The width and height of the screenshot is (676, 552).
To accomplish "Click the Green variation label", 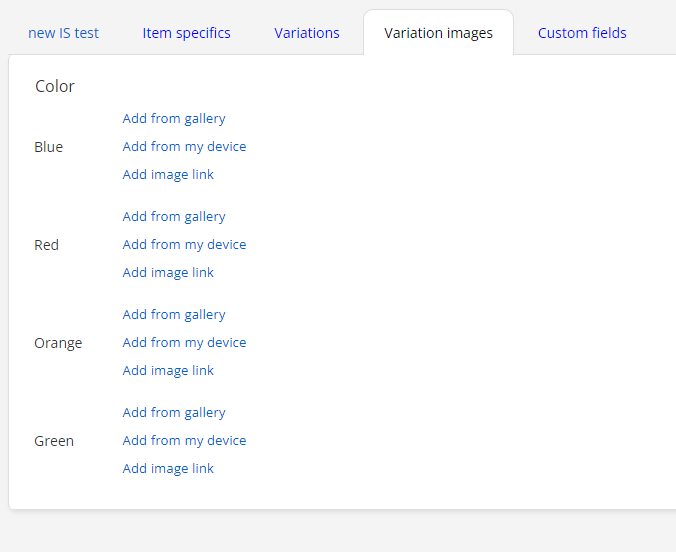I will click(x=54, y=441).
